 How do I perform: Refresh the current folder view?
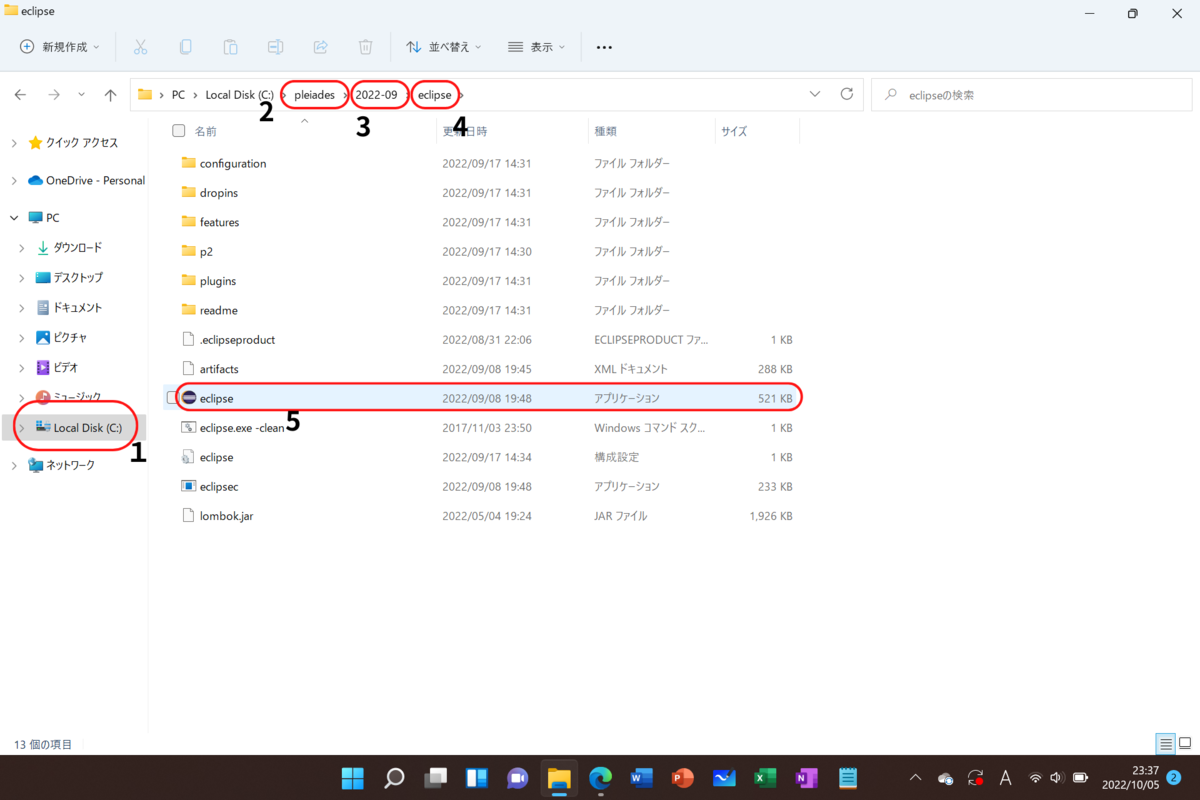point(847,94)
